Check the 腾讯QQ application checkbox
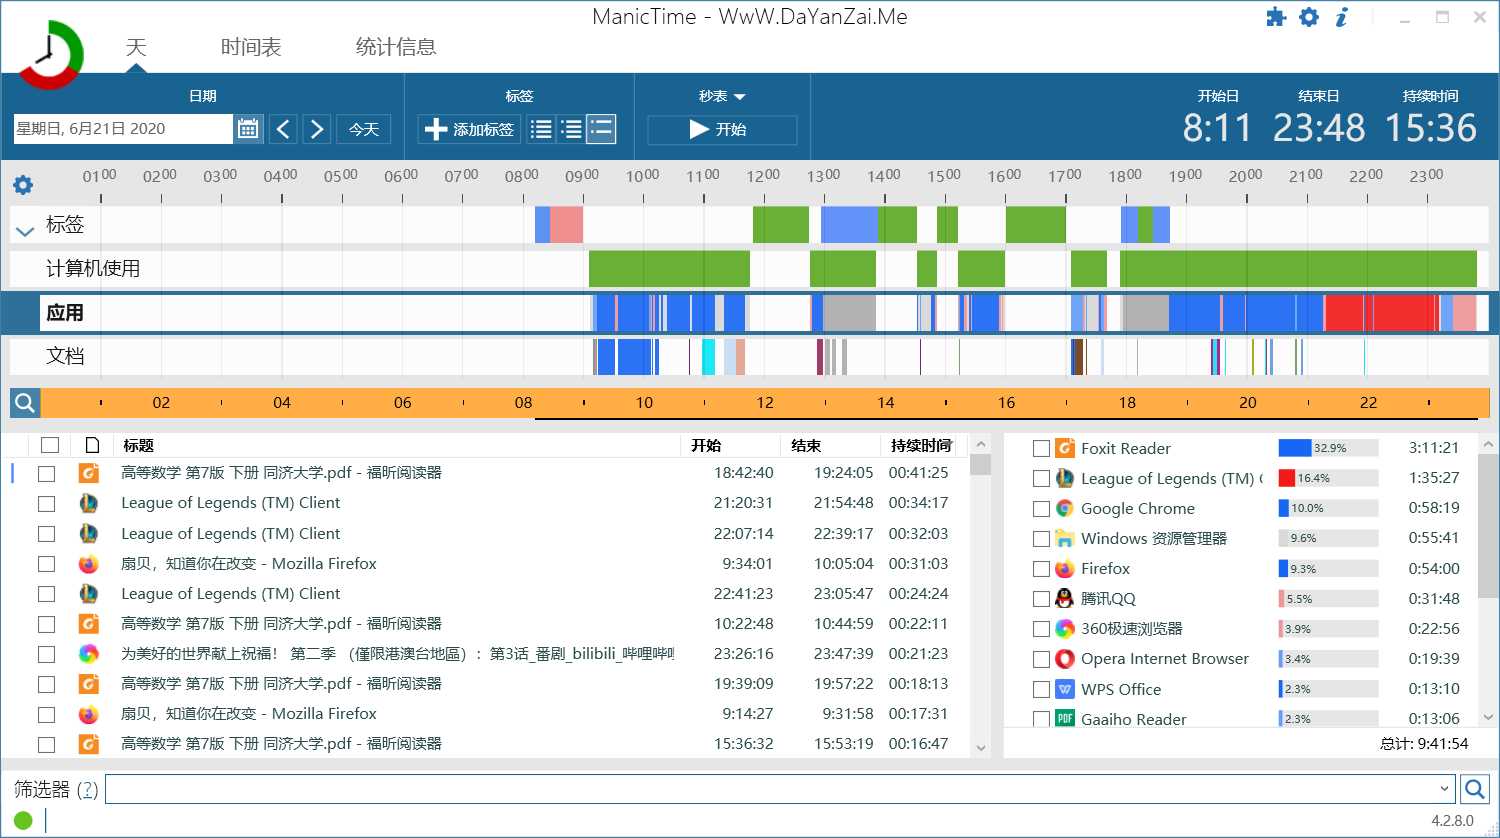Screen dimensions: 1500x838 click(1041, 599)
